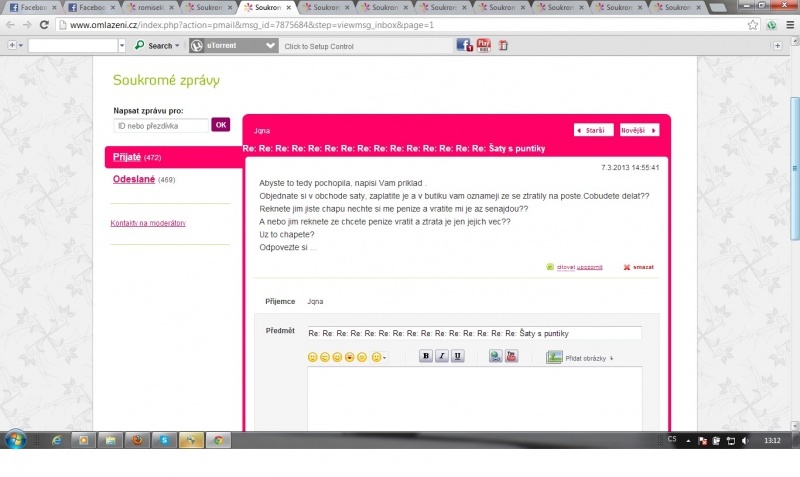This screenshot has height=477, width=800.
Task: Toggle bold formatting in the message editor
Action: (425, 356)
